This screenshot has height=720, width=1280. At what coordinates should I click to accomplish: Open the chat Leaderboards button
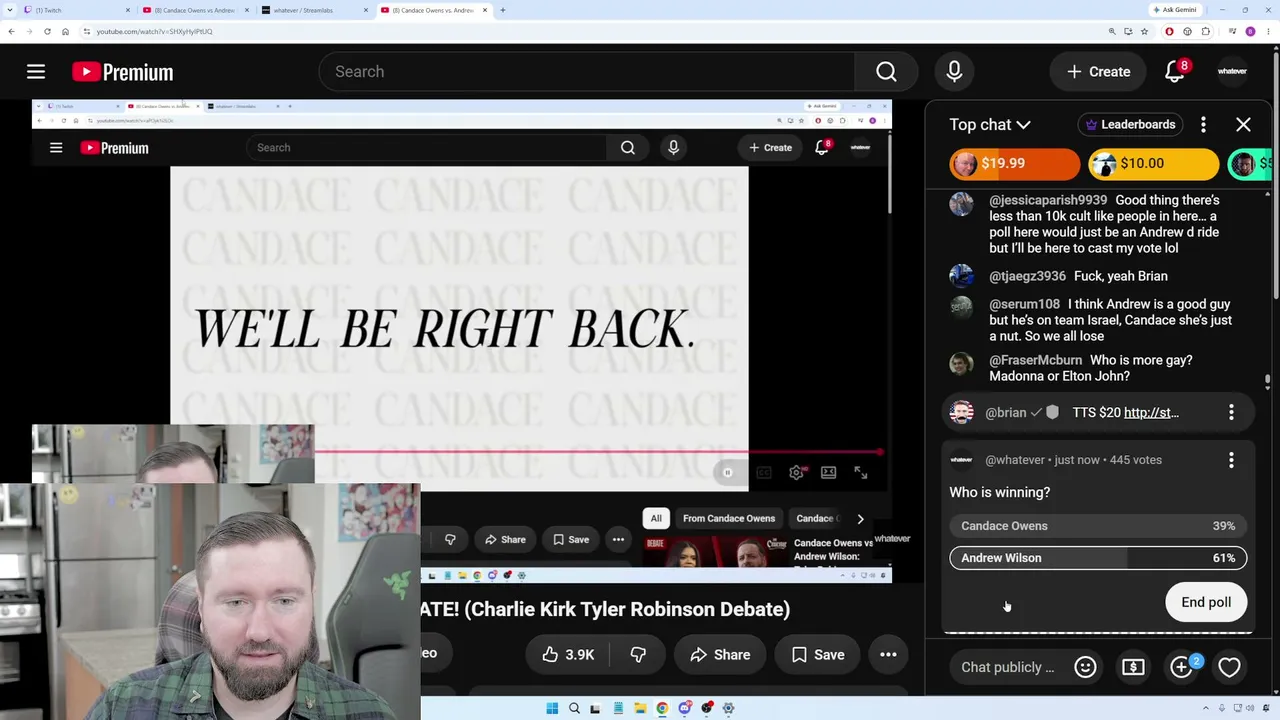[x=1130, y=125]
